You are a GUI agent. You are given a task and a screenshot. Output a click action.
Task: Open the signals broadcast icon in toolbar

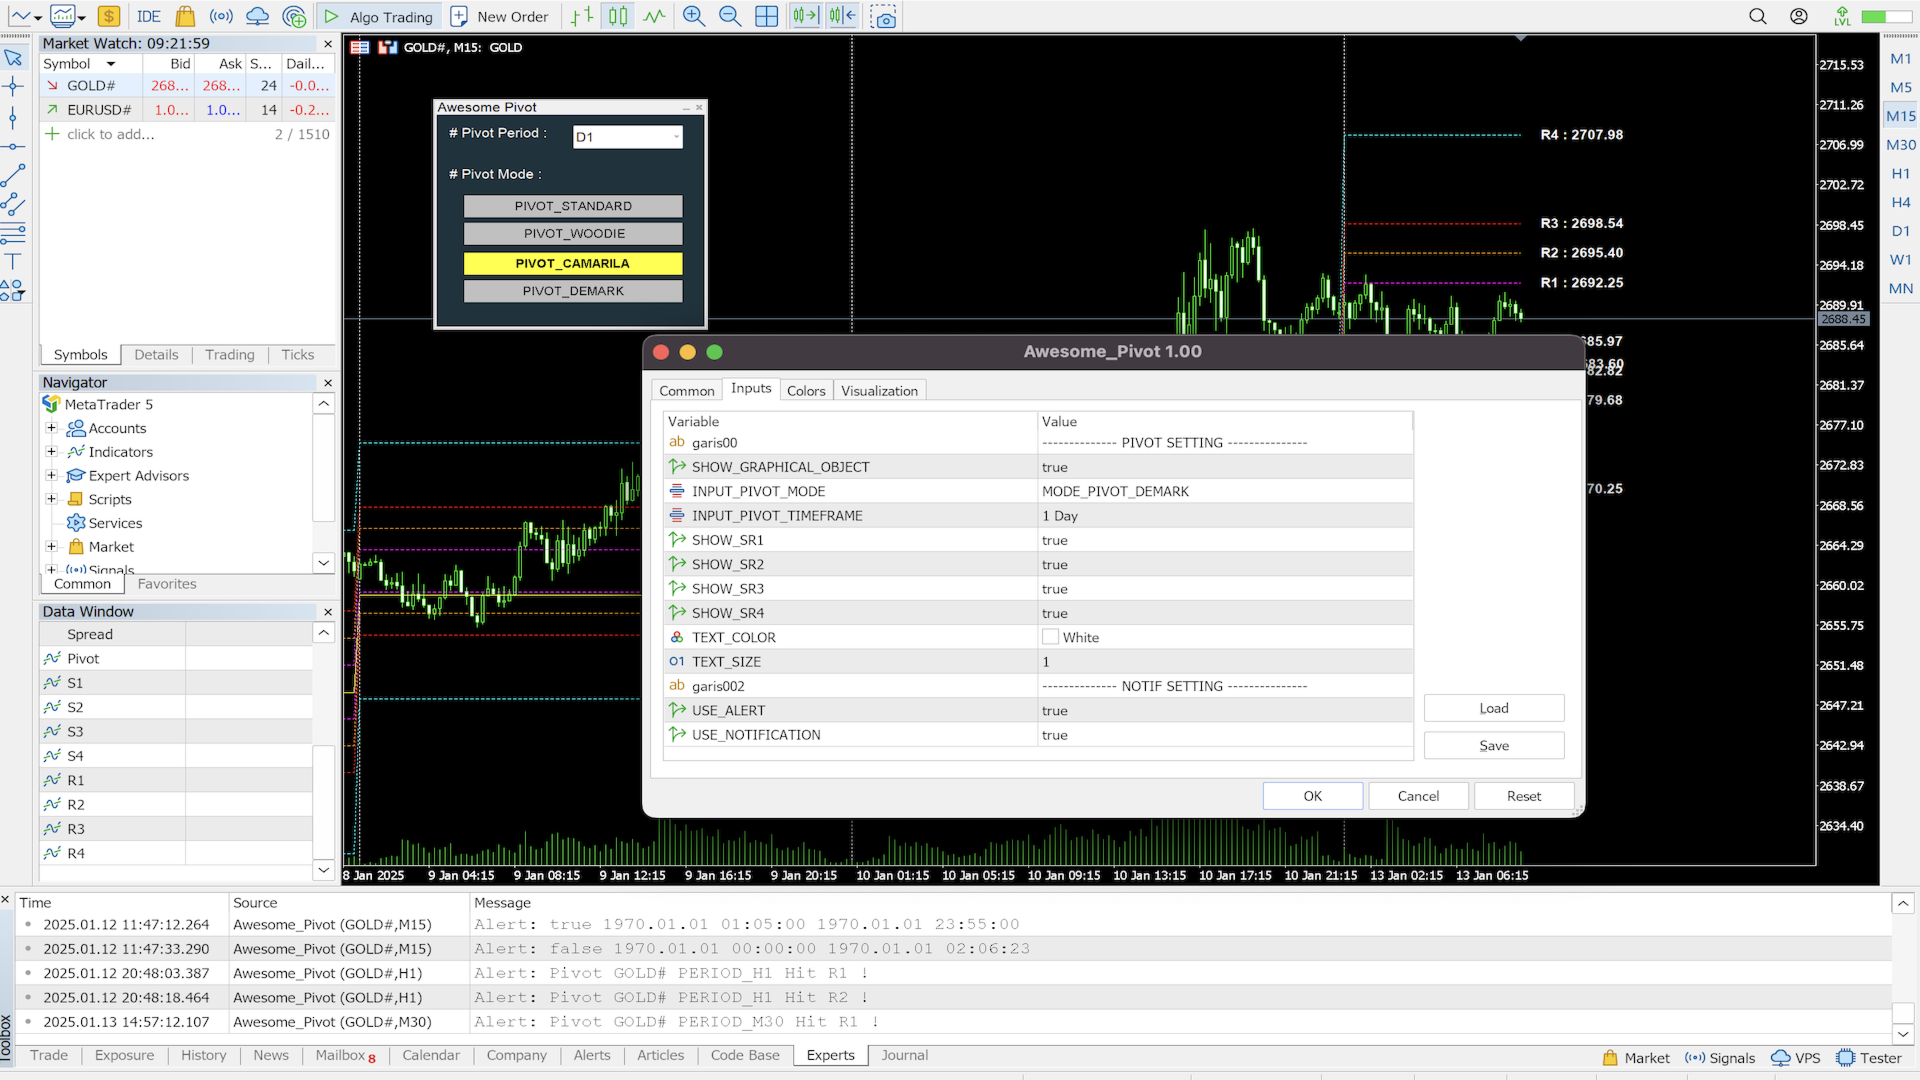pyautogui.click(x=221, y=16)
